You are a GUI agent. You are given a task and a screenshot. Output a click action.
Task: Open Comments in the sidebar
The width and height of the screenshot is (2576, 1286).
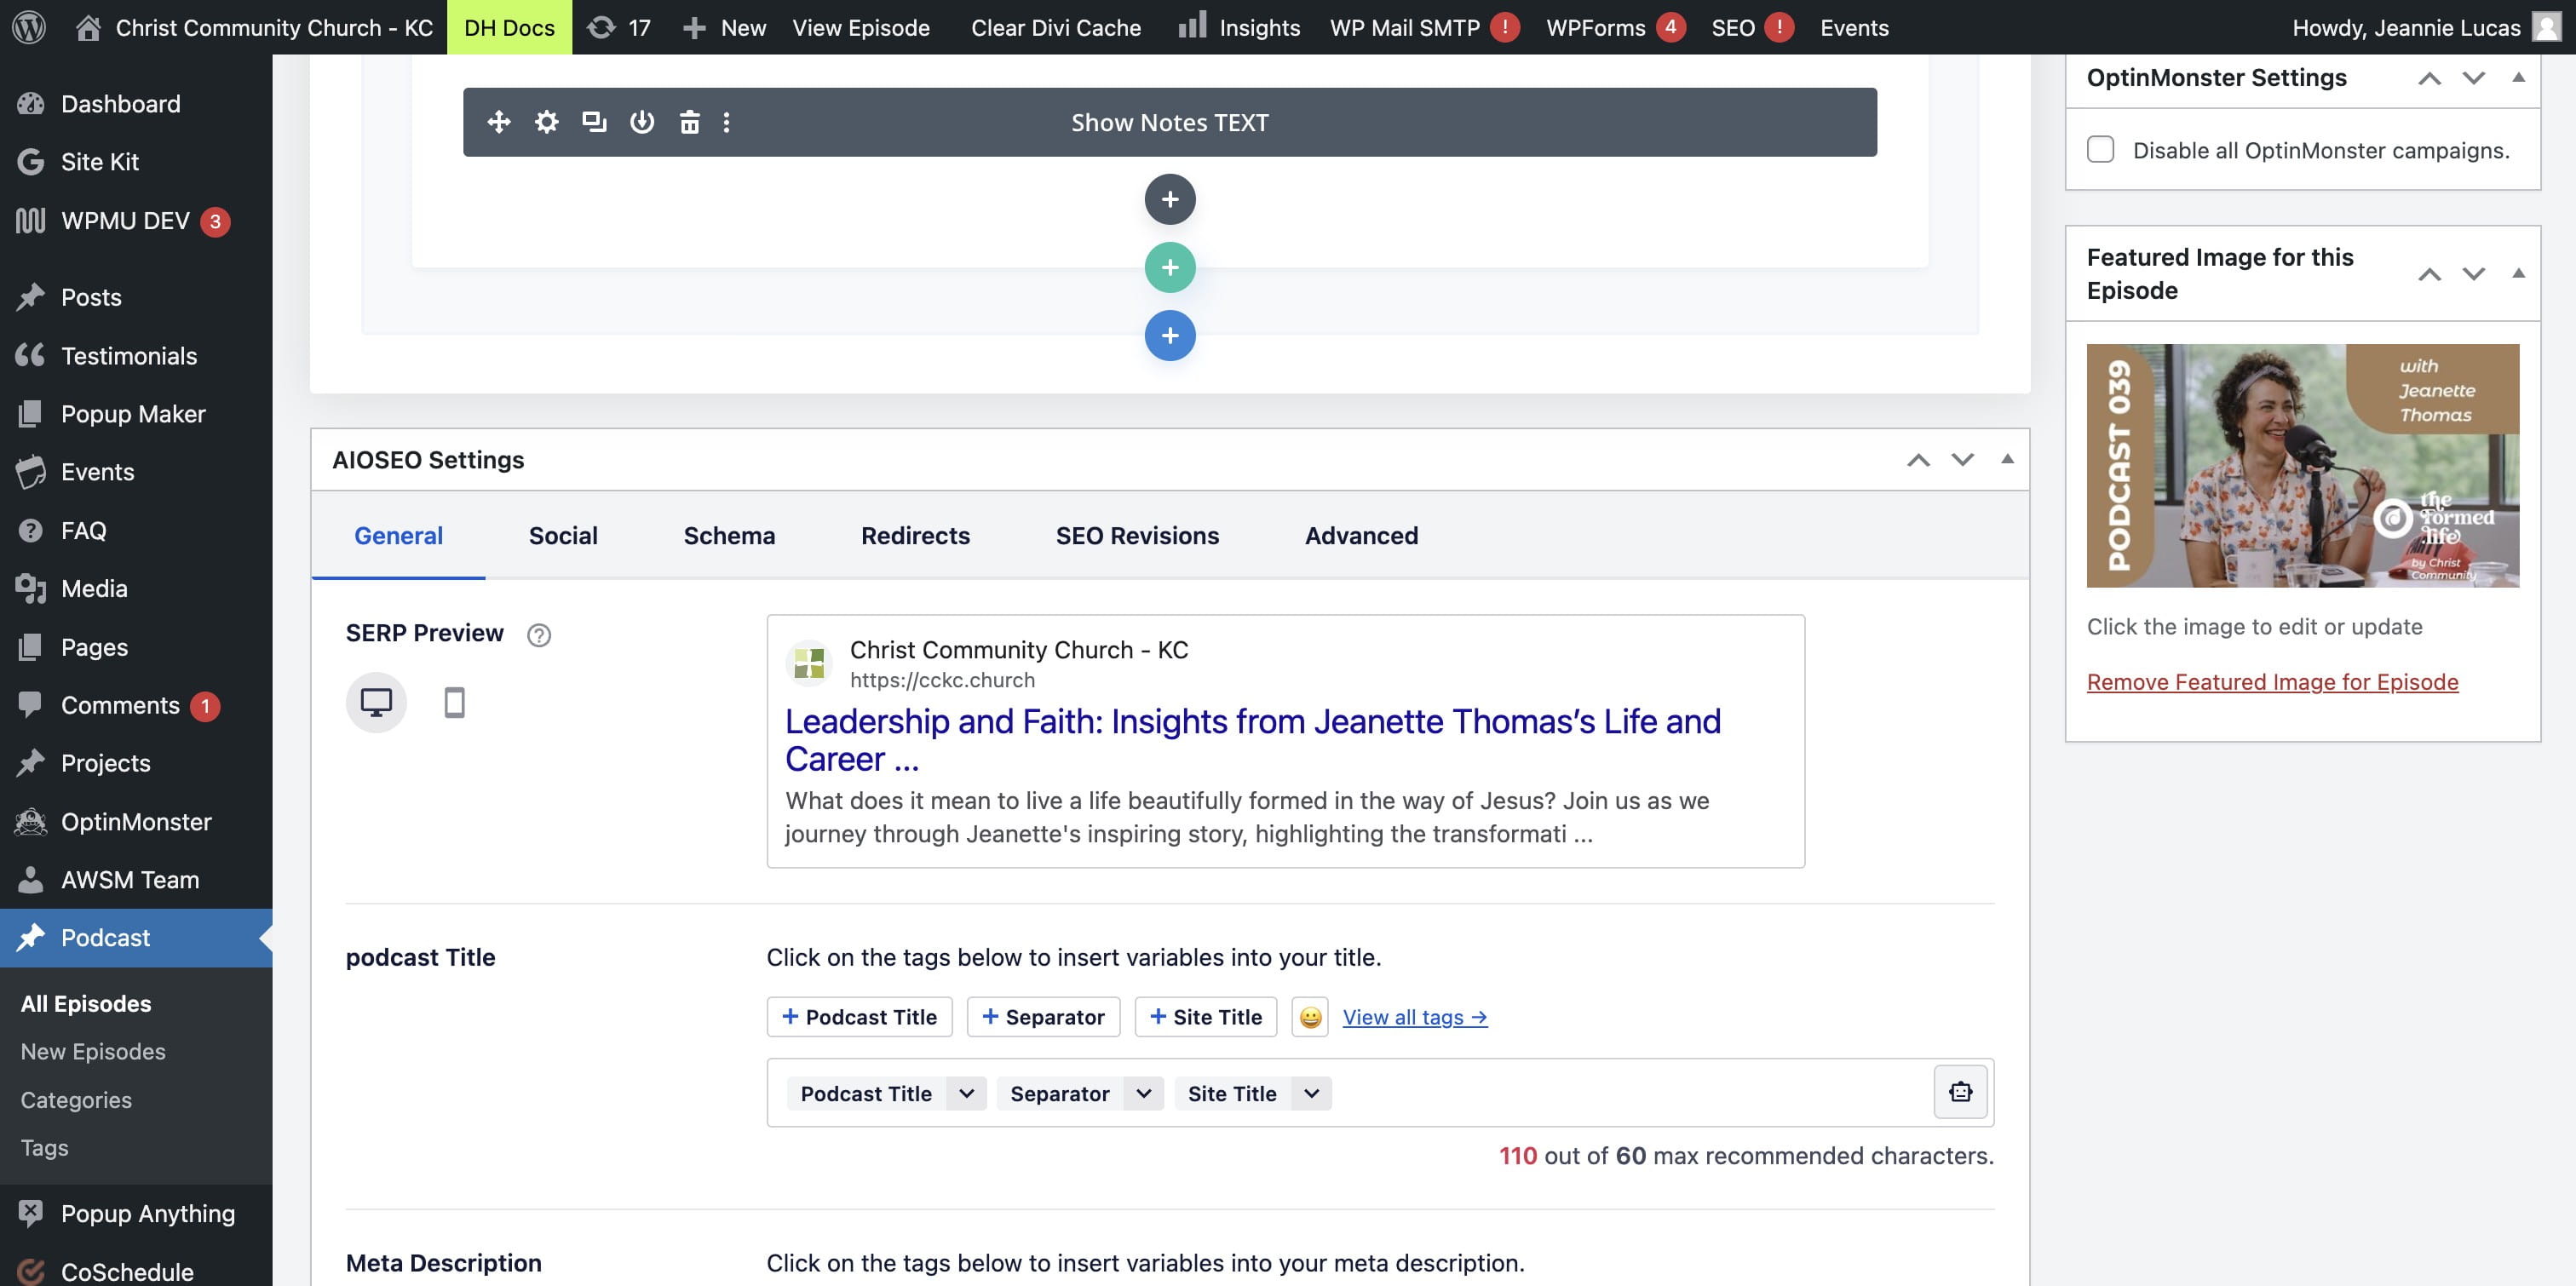click(x=136, y=705)
